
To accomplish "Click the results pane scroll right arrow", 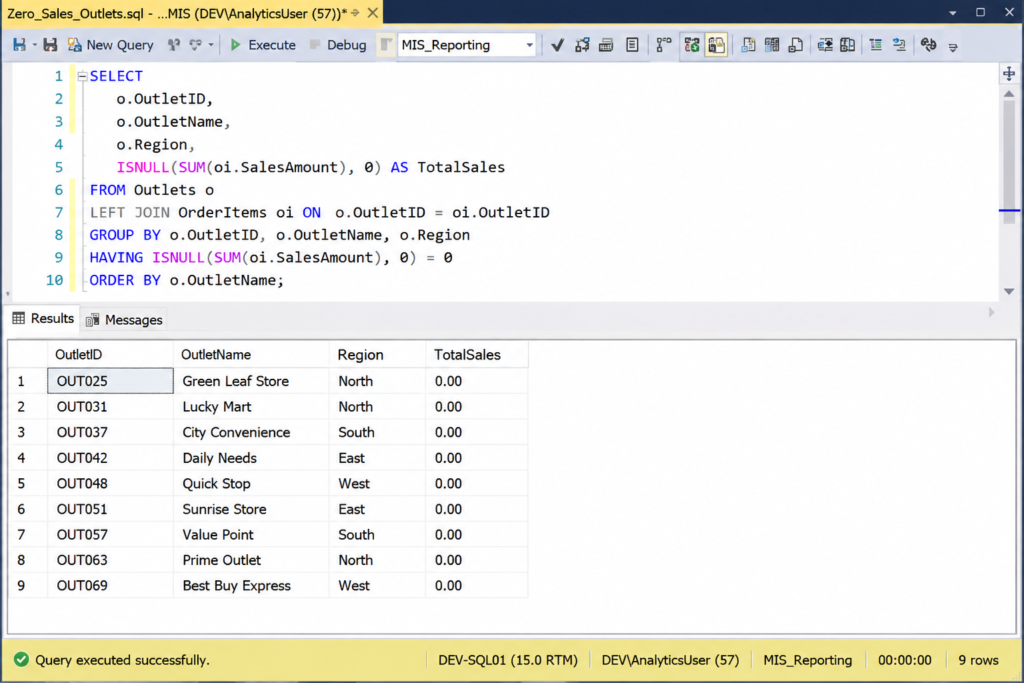I will (x=991, y=313).
